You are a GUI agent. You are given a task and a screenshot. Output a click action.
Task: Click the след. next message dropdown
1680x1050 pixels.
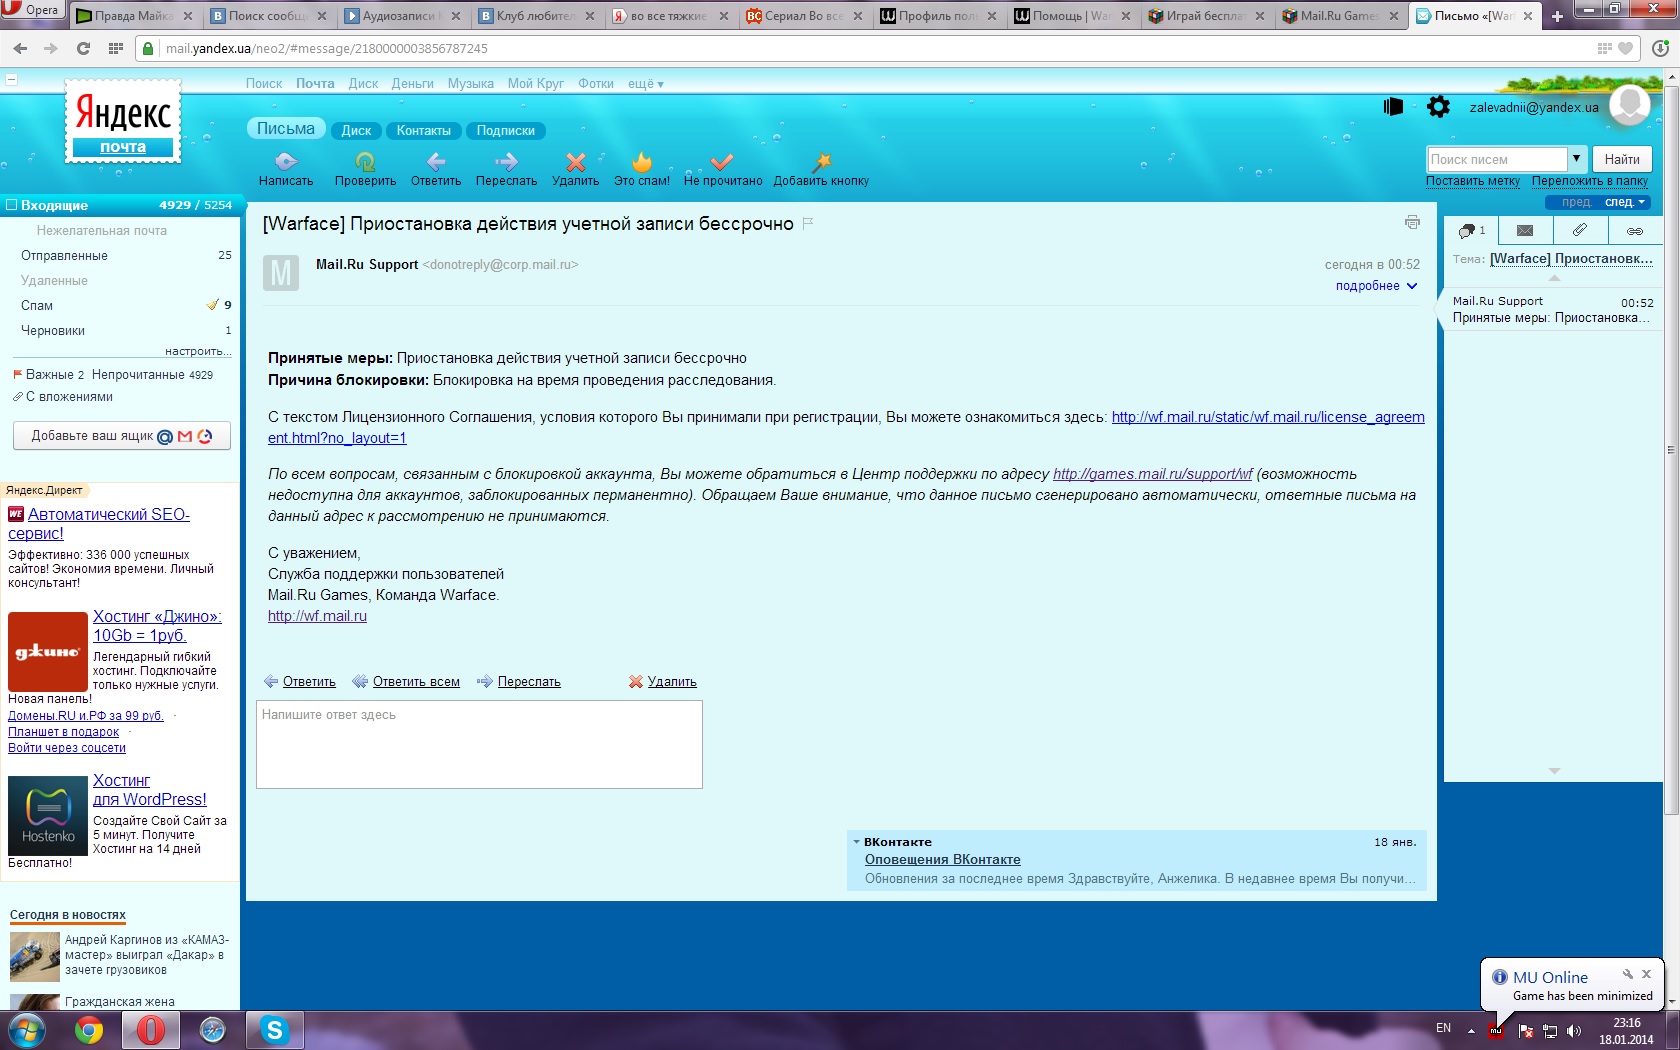[1625, 202]
